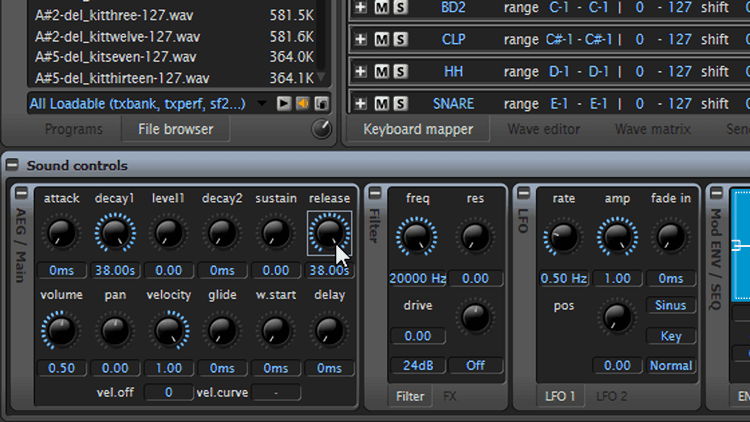Image resolution: width=750 pixels, height=422 pixels.
Task: Click the glide knob
Action: click(222, 330)
